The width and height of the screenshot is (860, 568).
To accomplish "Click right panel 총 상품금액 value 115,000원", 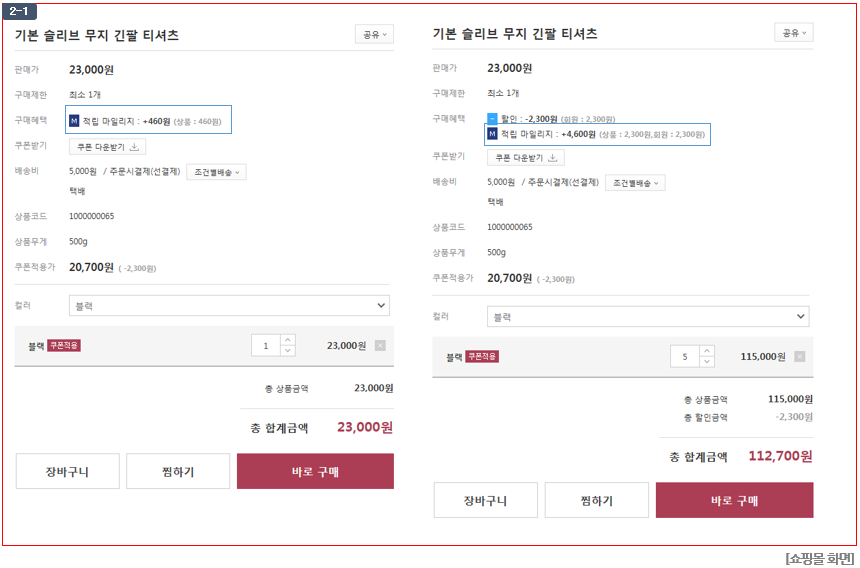I will click(x=790, y=399).
